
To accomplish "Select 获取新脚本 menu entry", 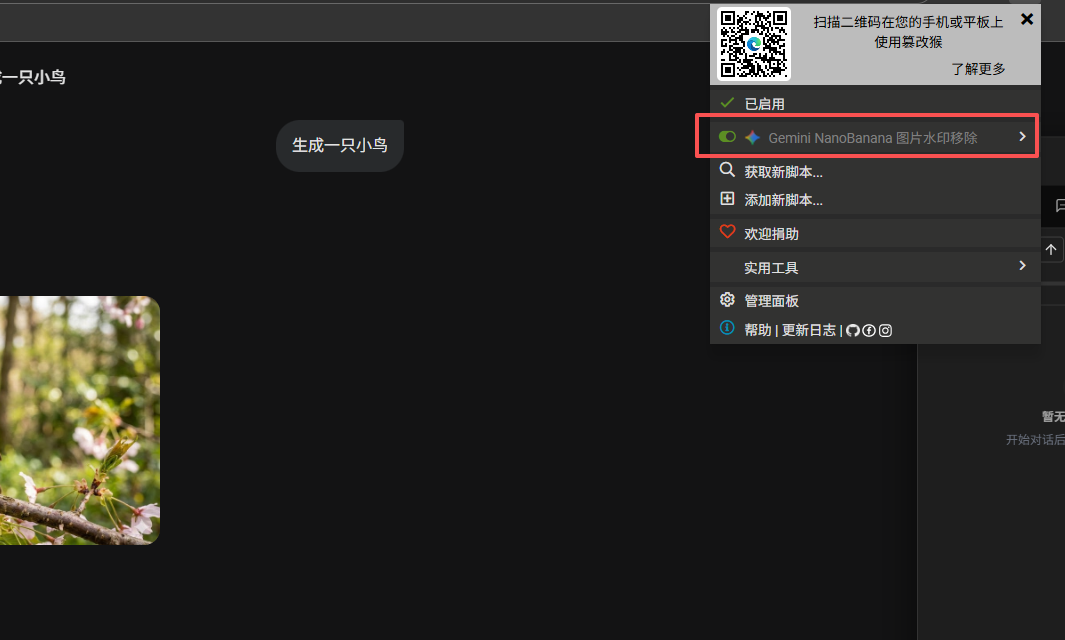I will pyautogui.click(x=783, y=172).
